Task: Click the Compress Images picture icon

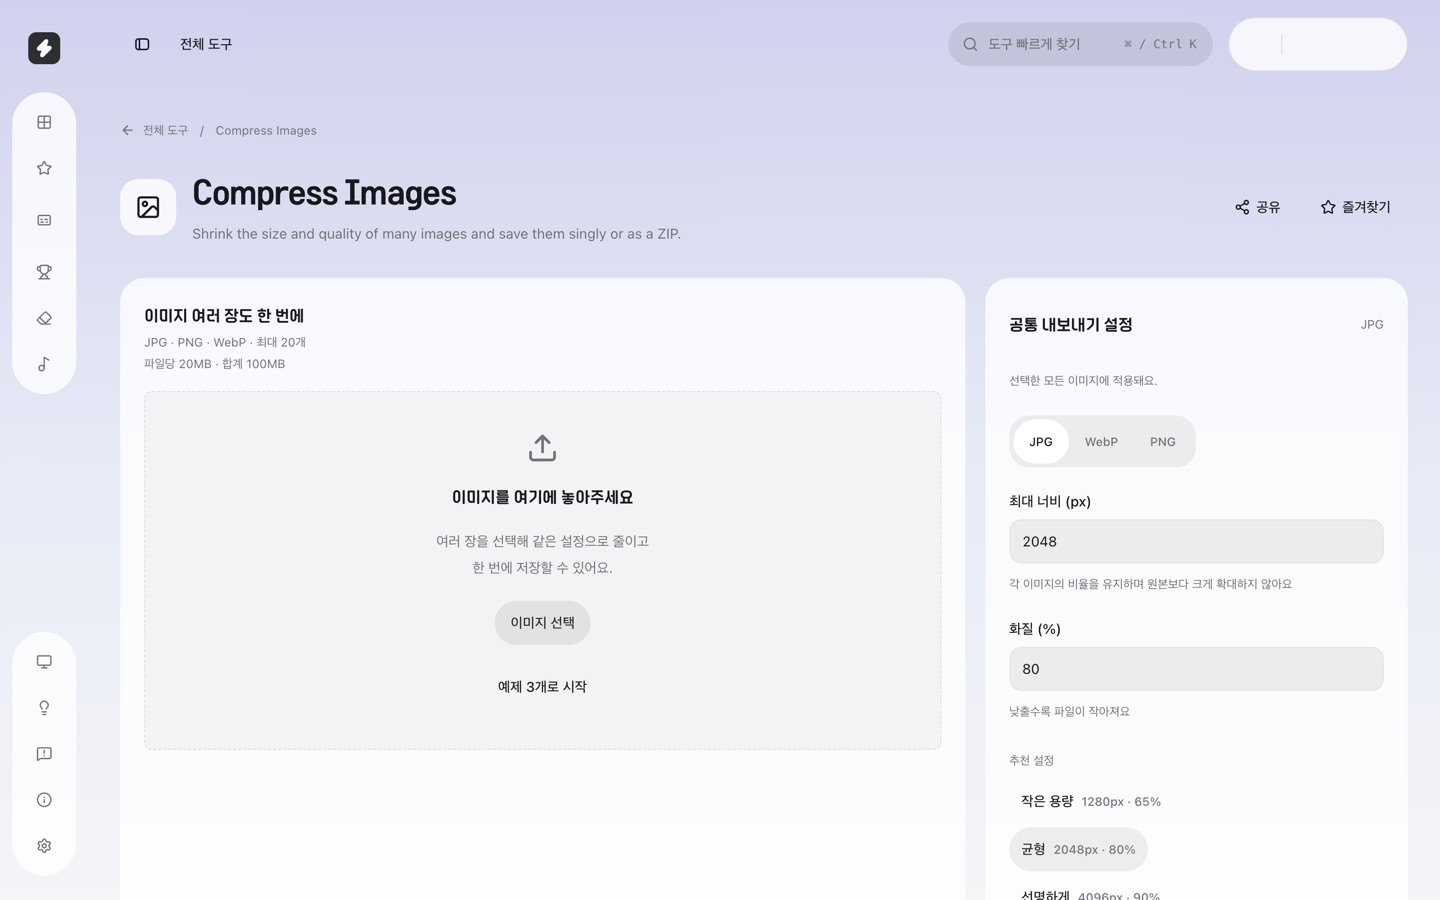Action: tap(148, 207)
